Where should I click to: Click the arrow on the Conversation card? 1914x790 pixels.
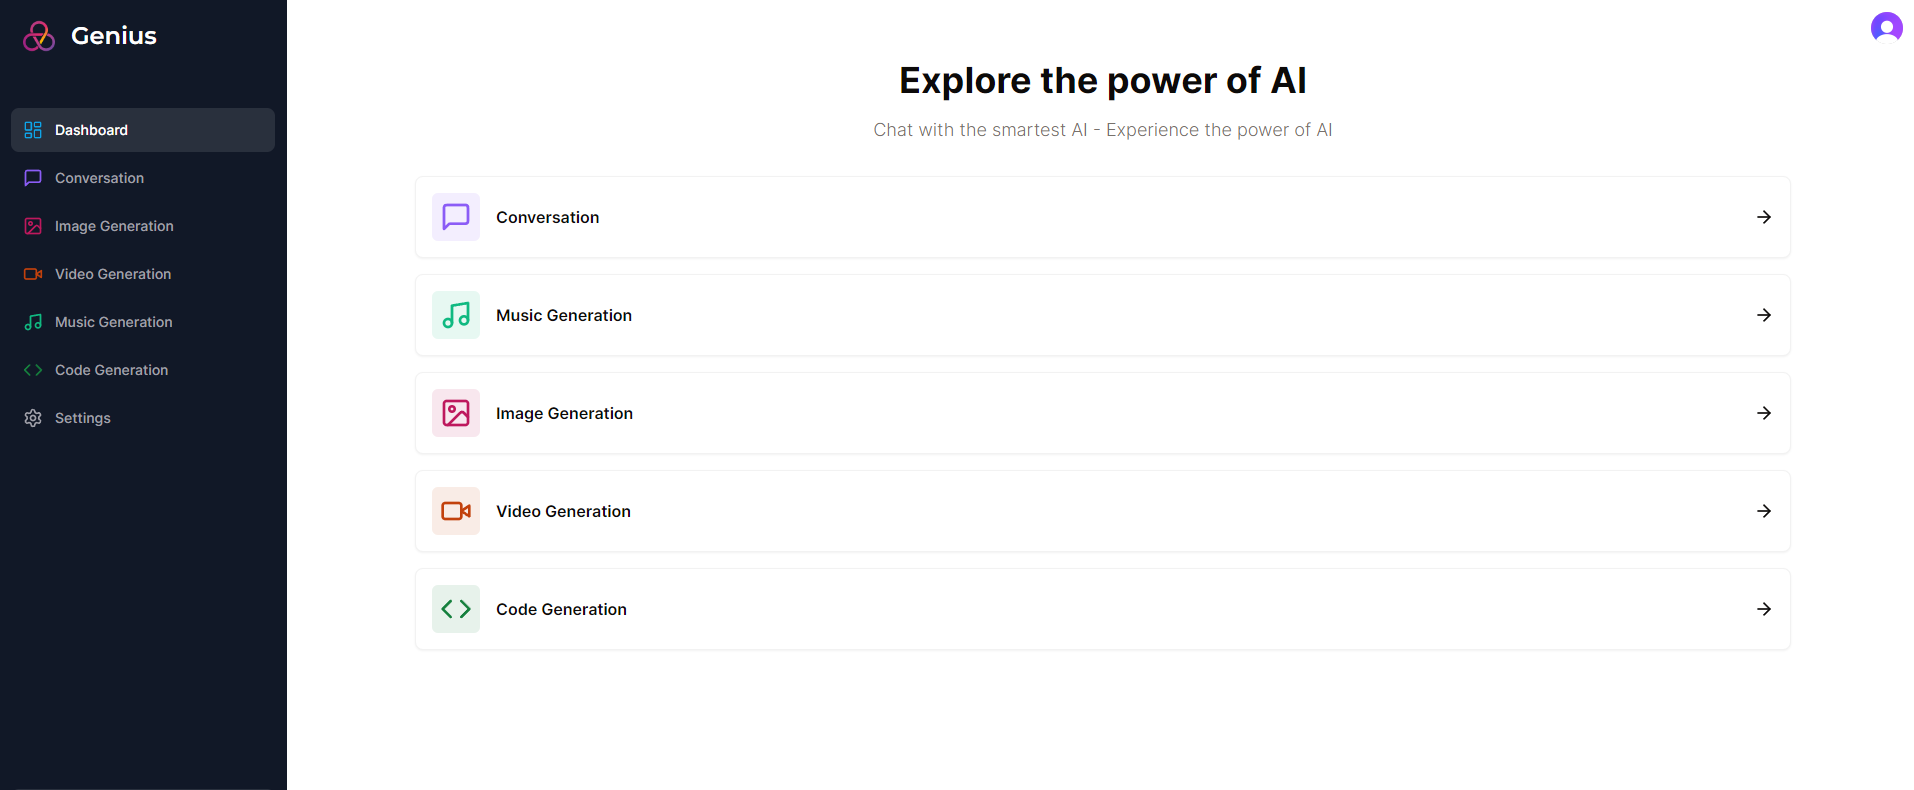[1764, 217]
